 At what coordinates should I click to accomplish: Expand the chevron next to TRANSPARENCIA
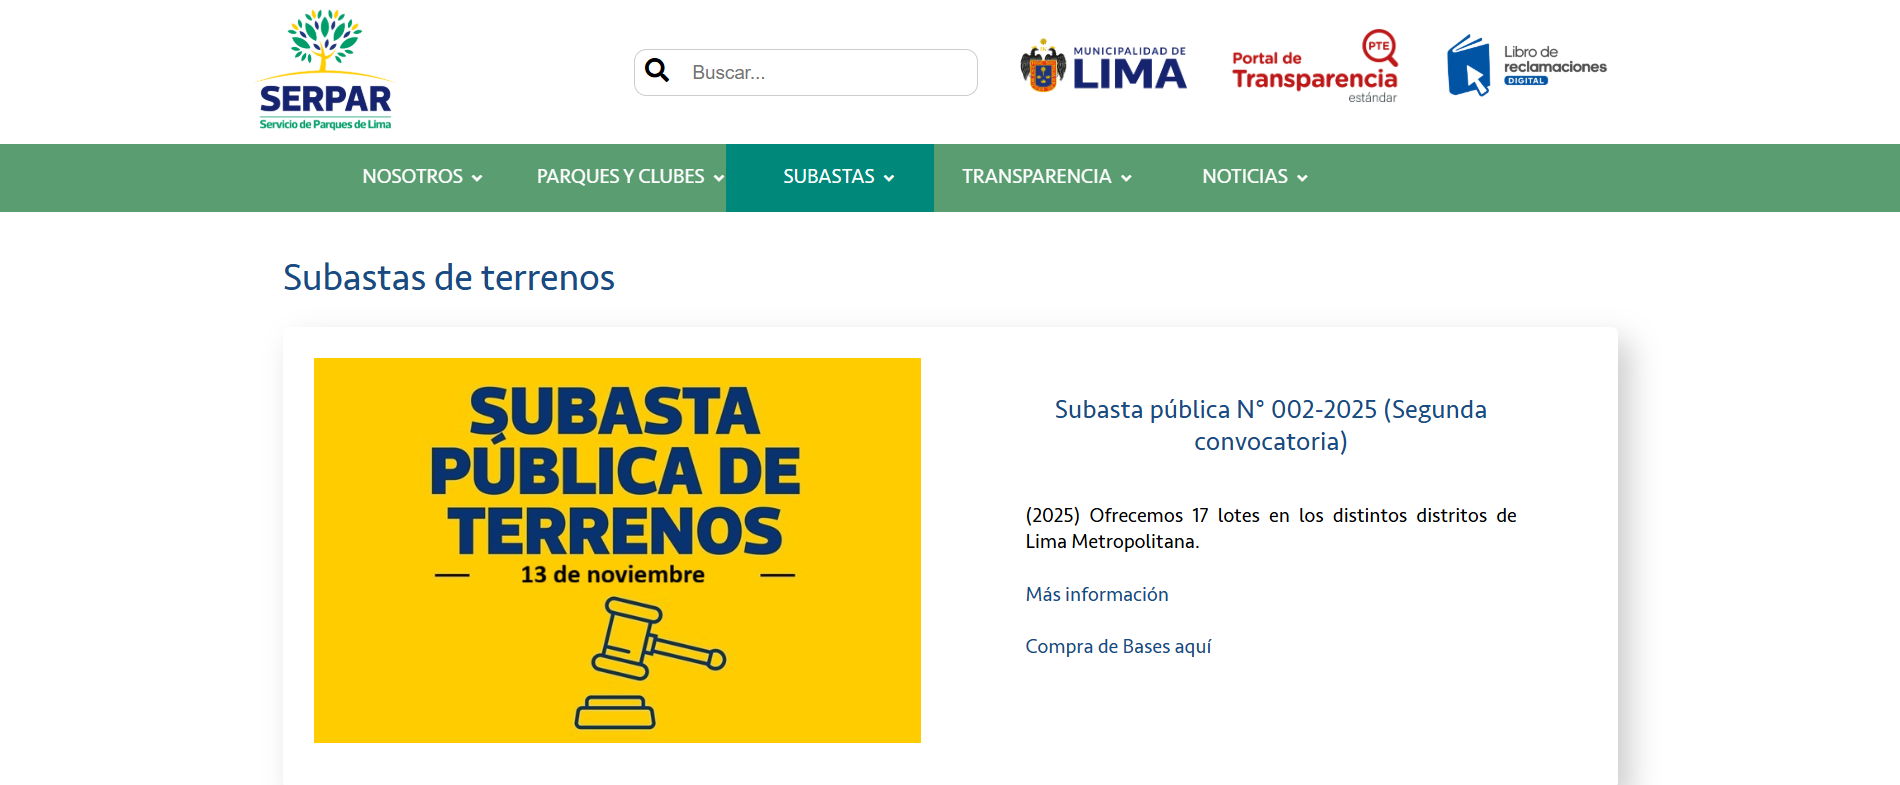coord(1126,178)
